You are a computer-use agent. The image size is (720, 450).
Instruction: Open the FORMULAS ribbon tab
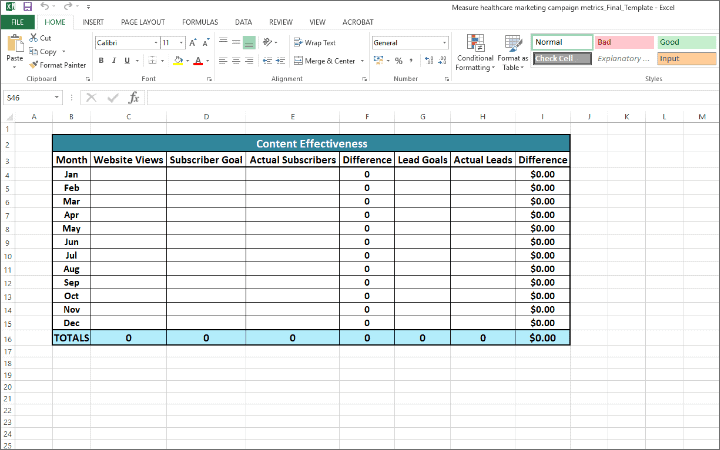pyautogui.click(x=200, y=21)
